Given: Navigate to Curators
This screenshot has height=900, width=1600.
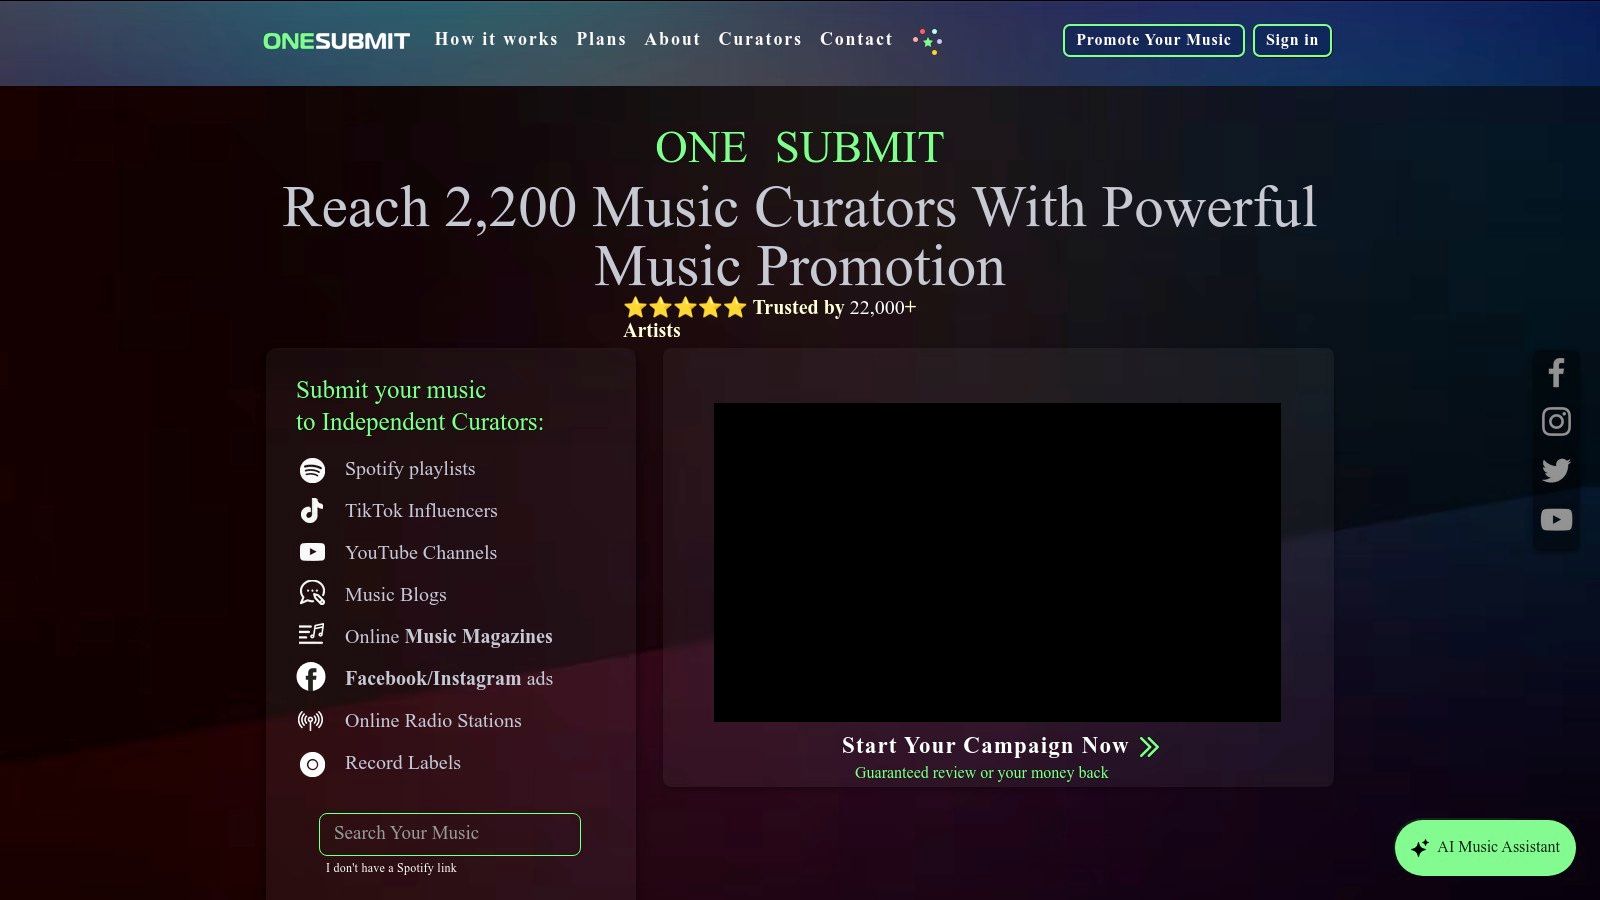Looking at the screenshot, I should click(x=760, y=40).
